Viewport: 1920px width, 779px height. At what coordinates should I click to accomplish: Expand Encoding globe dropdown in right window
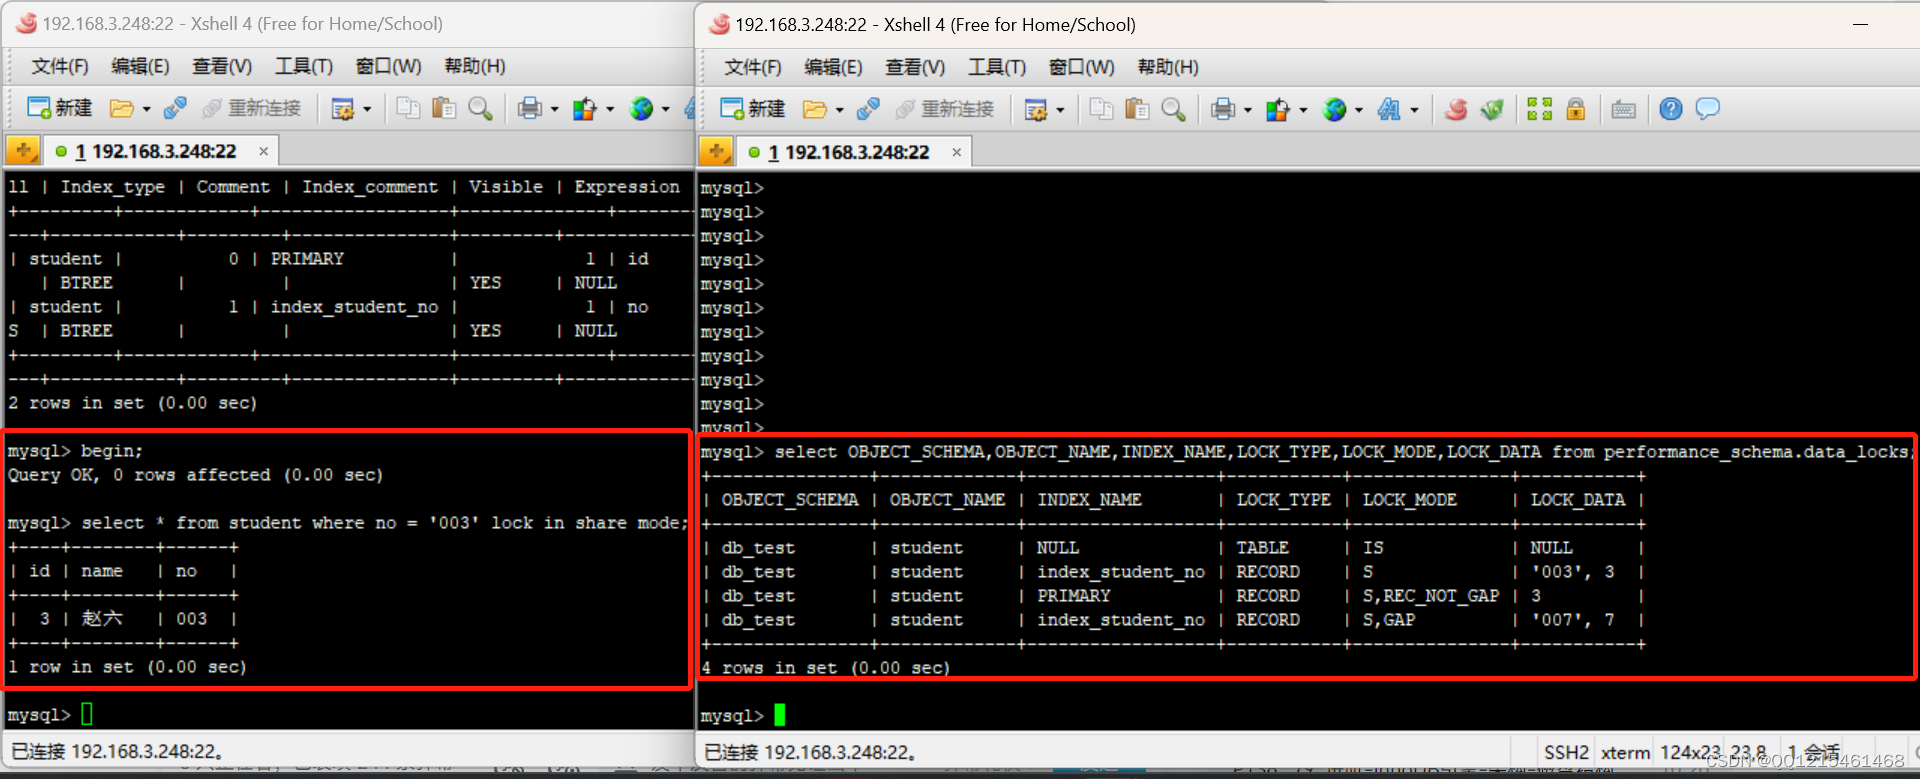point(1359,110)
